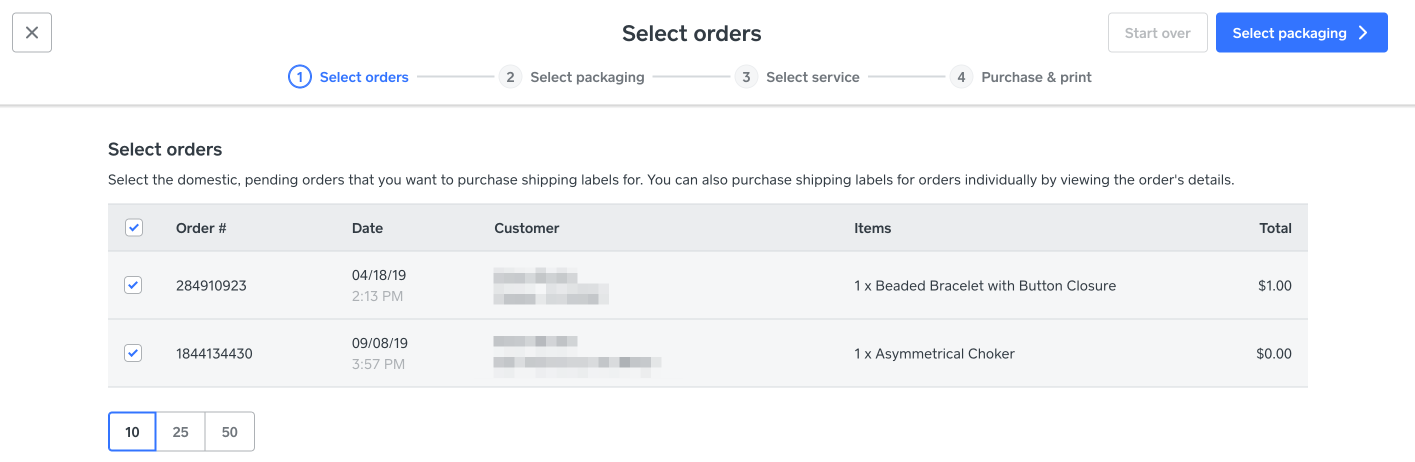Show 25 orders per page
This screenshot has width=1415, height=462.
click(x=180, y=432)
